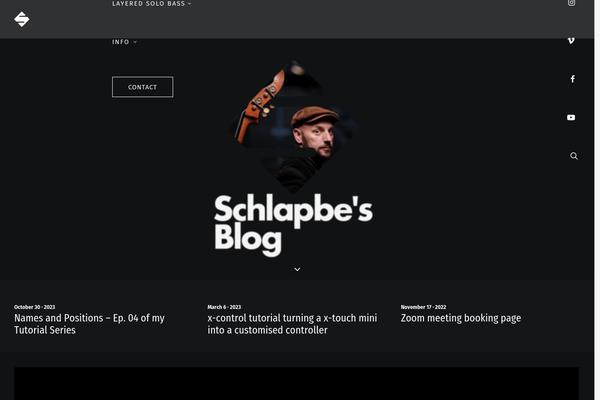Click the portrait photo with bass
This screenshot has height=400, width=600.
pos(293,127)
